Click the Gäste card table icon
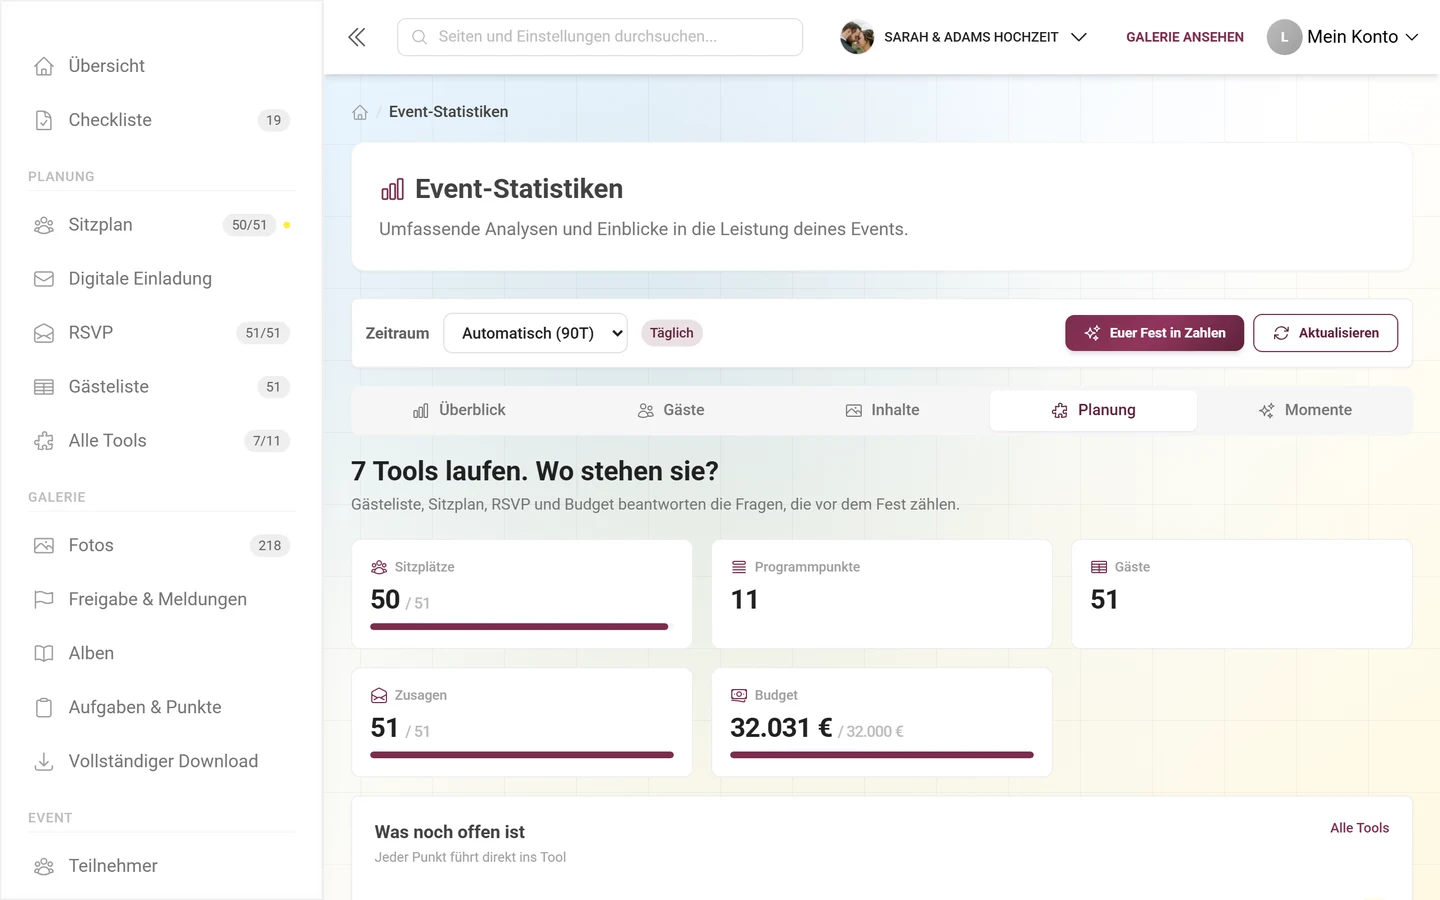The image size is (1440, 900). (x=1099, y=567)
